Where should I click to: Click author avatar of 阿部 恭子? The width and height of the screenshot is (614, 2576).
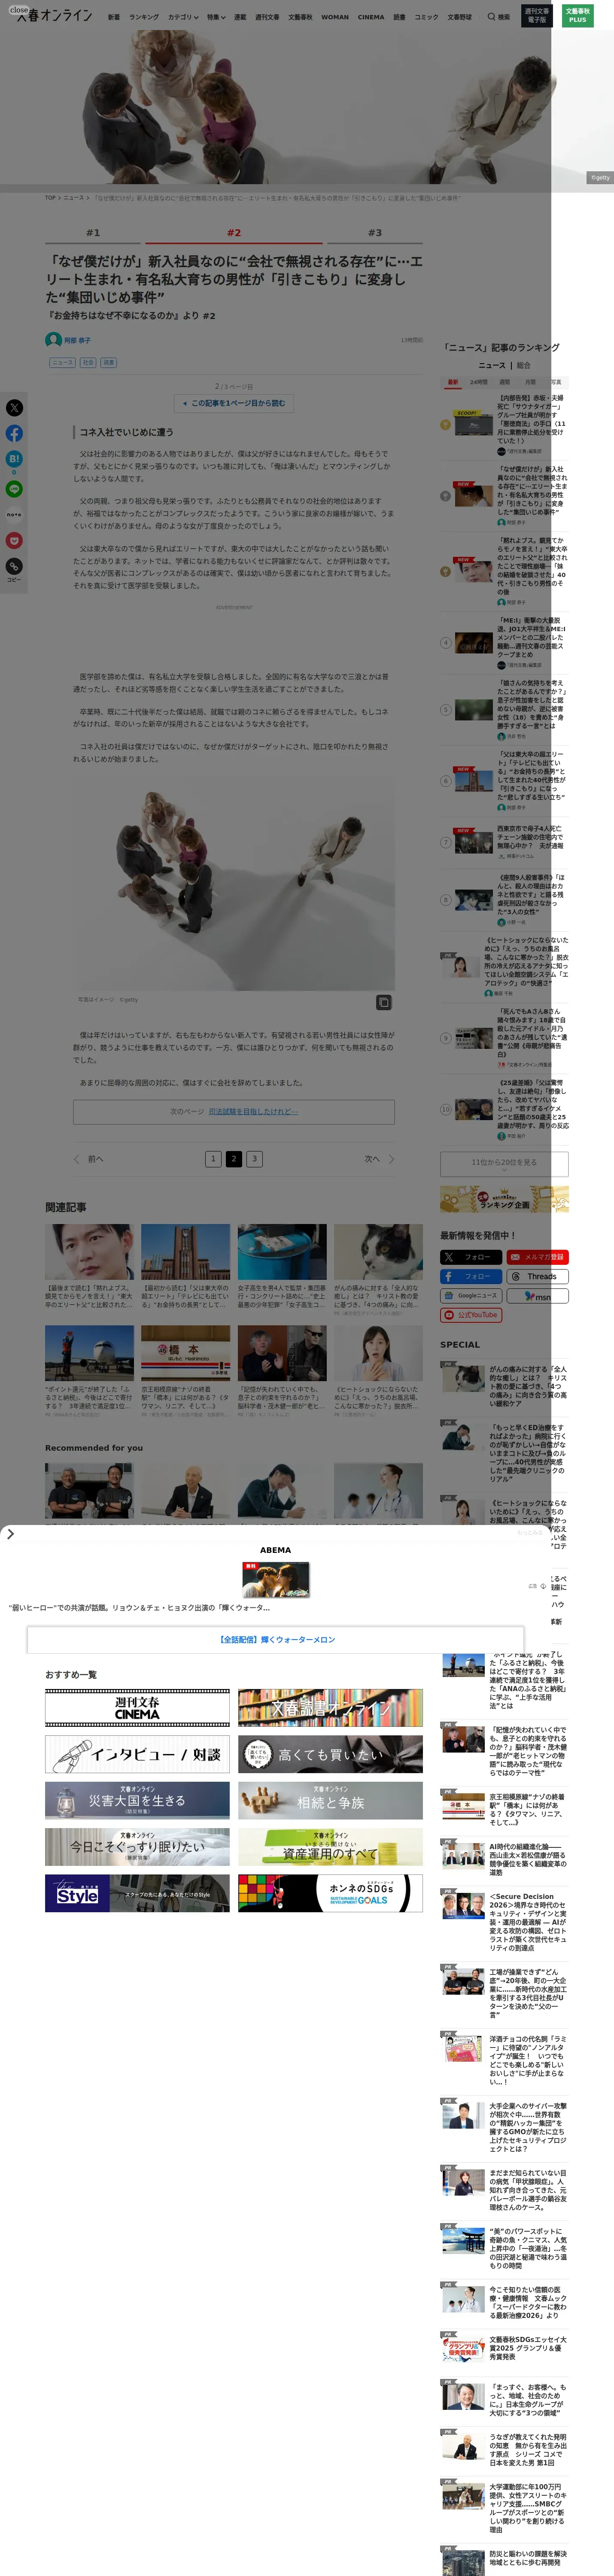[x=53, y=340]
